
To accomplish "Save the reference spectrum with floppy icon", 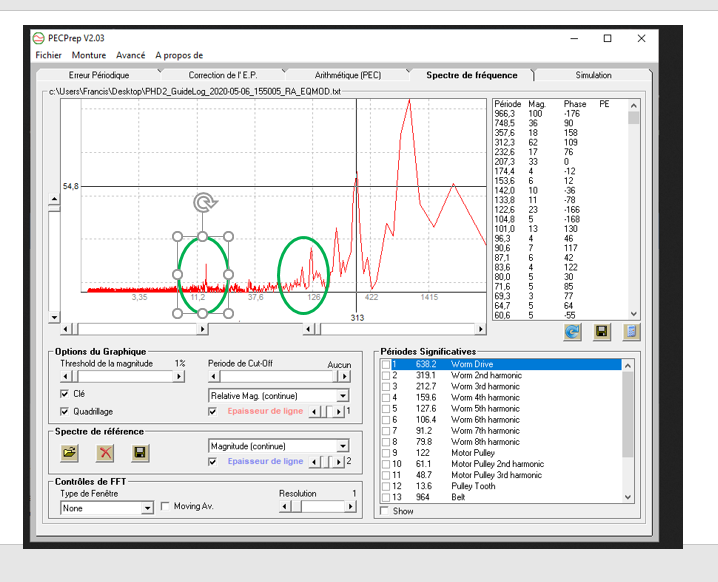I will click(x=140, y=453).
